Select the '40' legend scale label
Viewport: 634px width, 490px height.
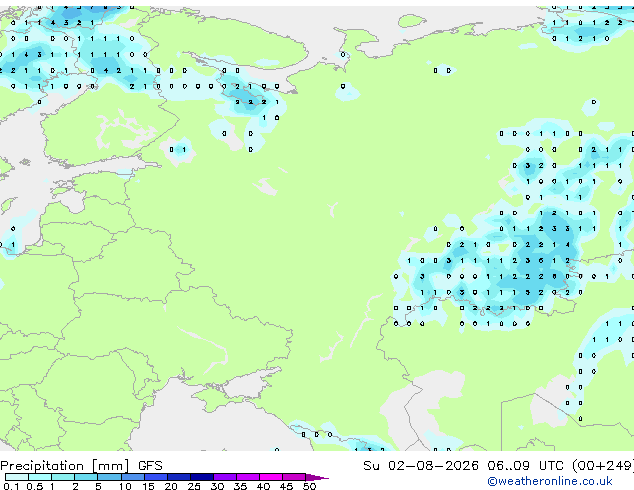263,486
